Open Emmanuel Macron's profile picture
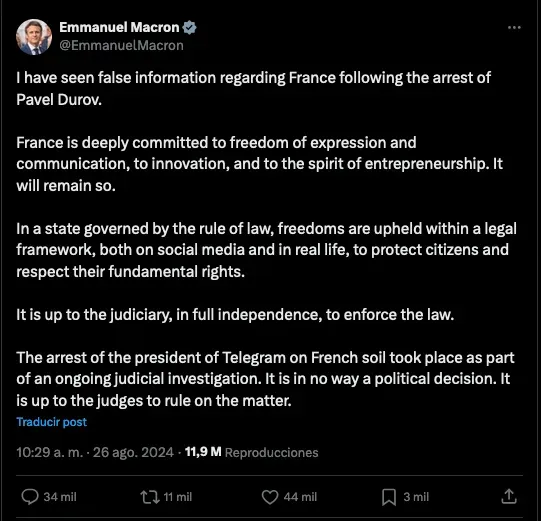This screenshot has width=541, height=521. pos(34,37)
